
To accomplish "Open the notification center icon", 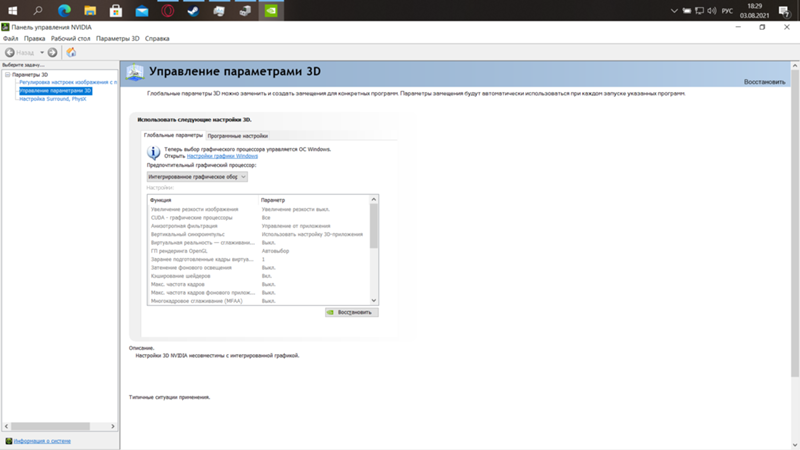I will coord(784,11).
